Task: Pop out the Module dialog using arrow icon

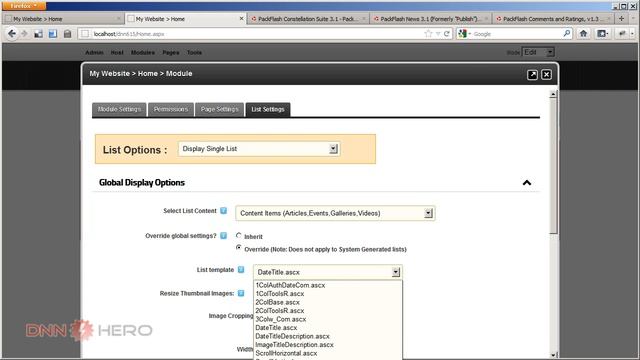Action: click(532, 74)
